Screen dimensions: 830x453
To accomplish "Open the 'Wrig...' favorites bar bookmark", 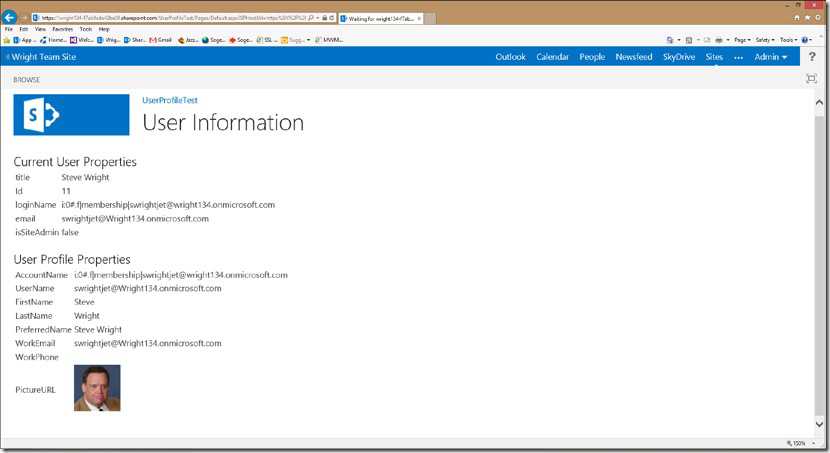I will pos(109,40).
